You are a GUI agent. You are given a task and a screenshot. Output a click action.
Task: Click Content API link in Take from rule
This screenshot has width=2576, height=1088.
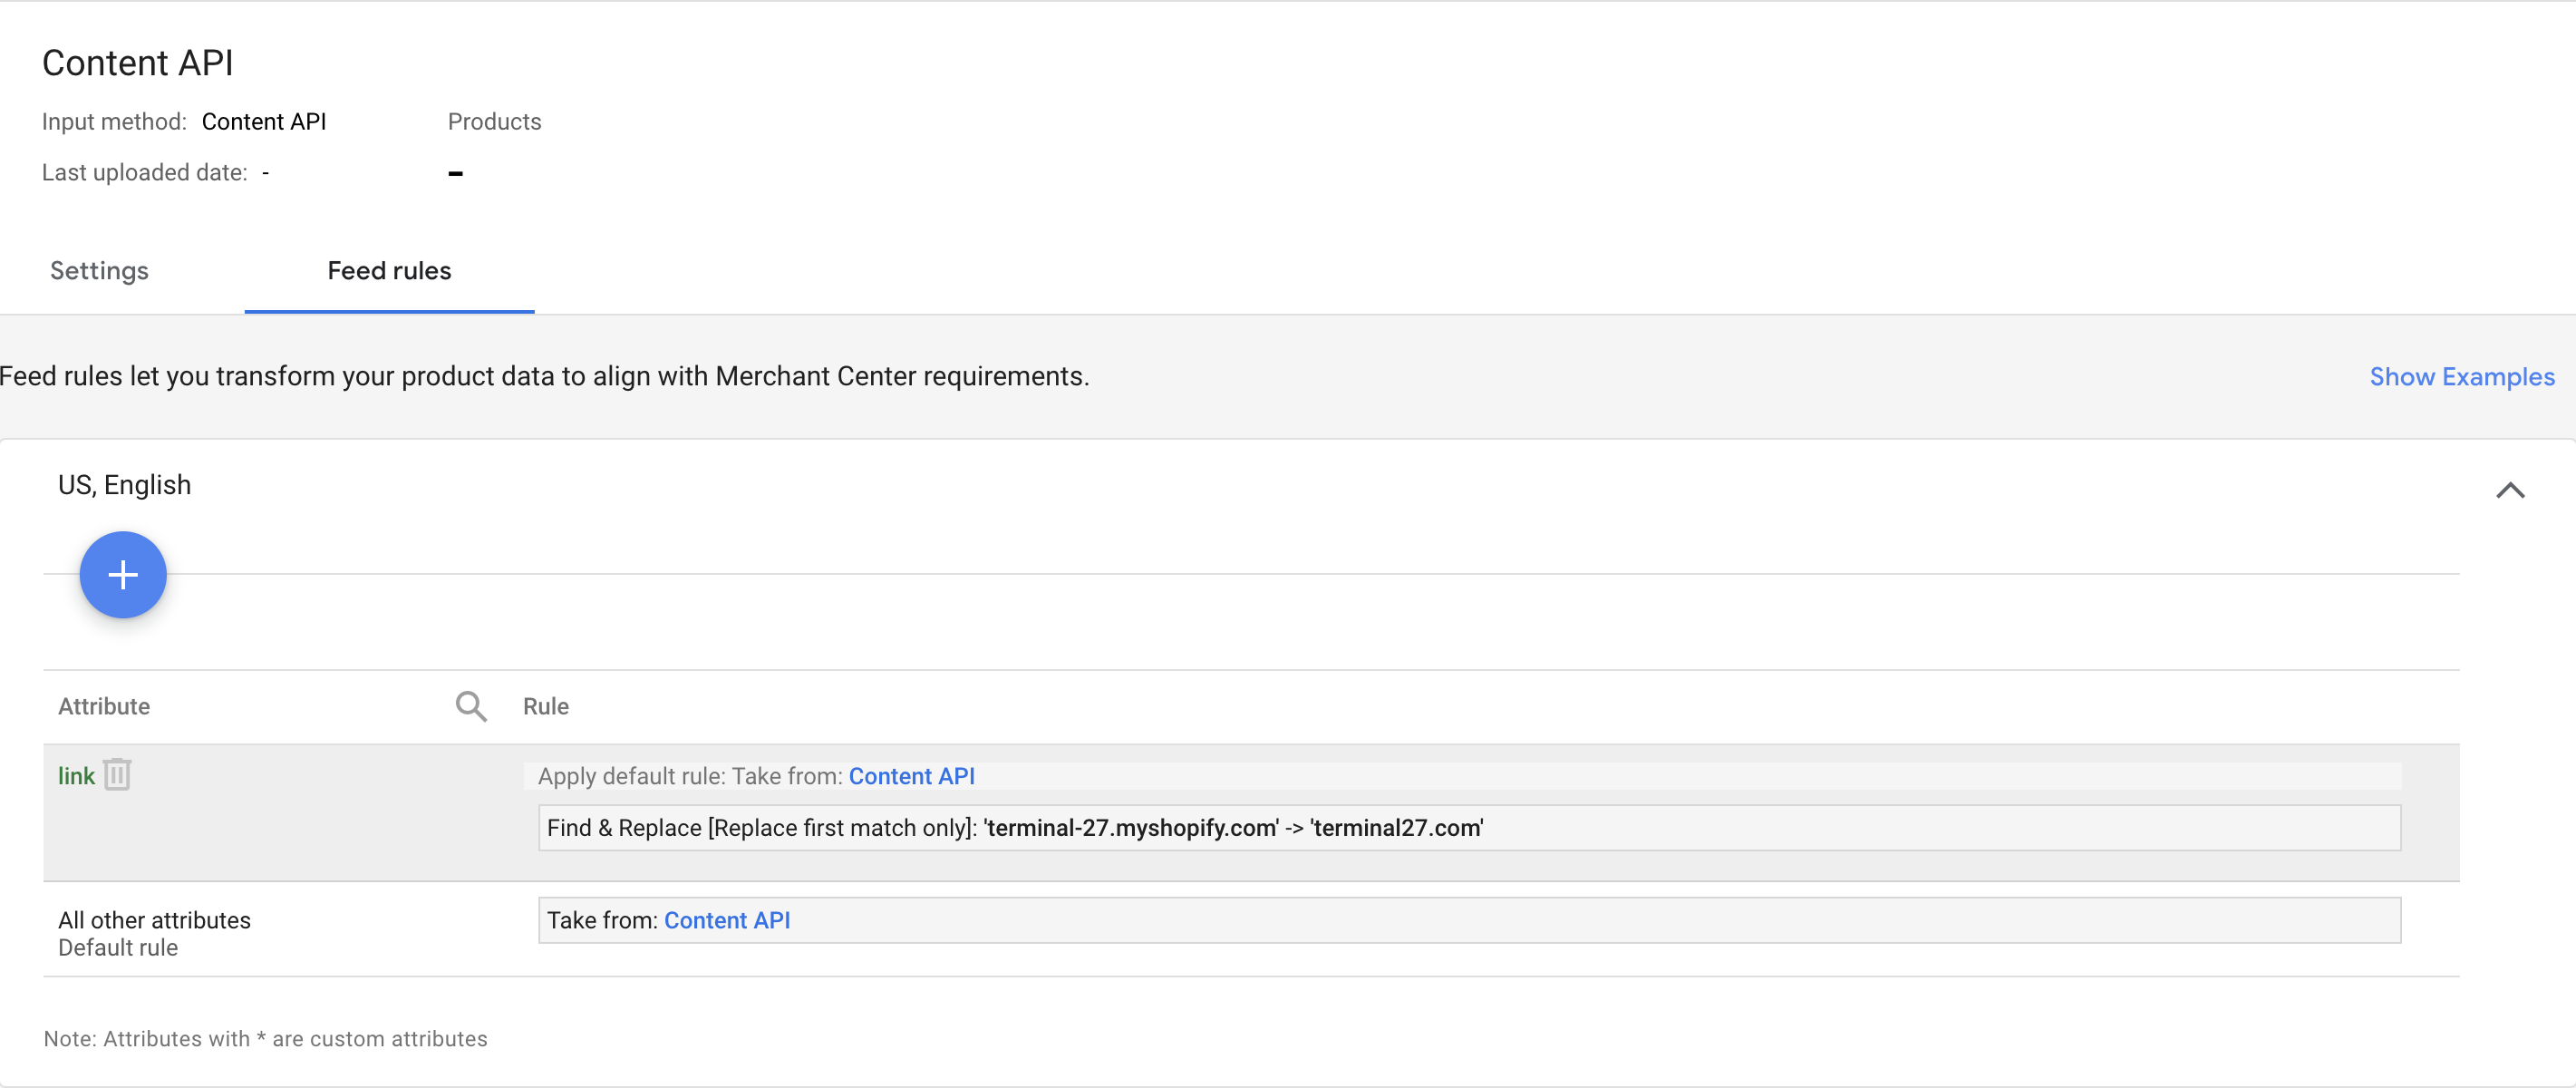coord(727,920)
